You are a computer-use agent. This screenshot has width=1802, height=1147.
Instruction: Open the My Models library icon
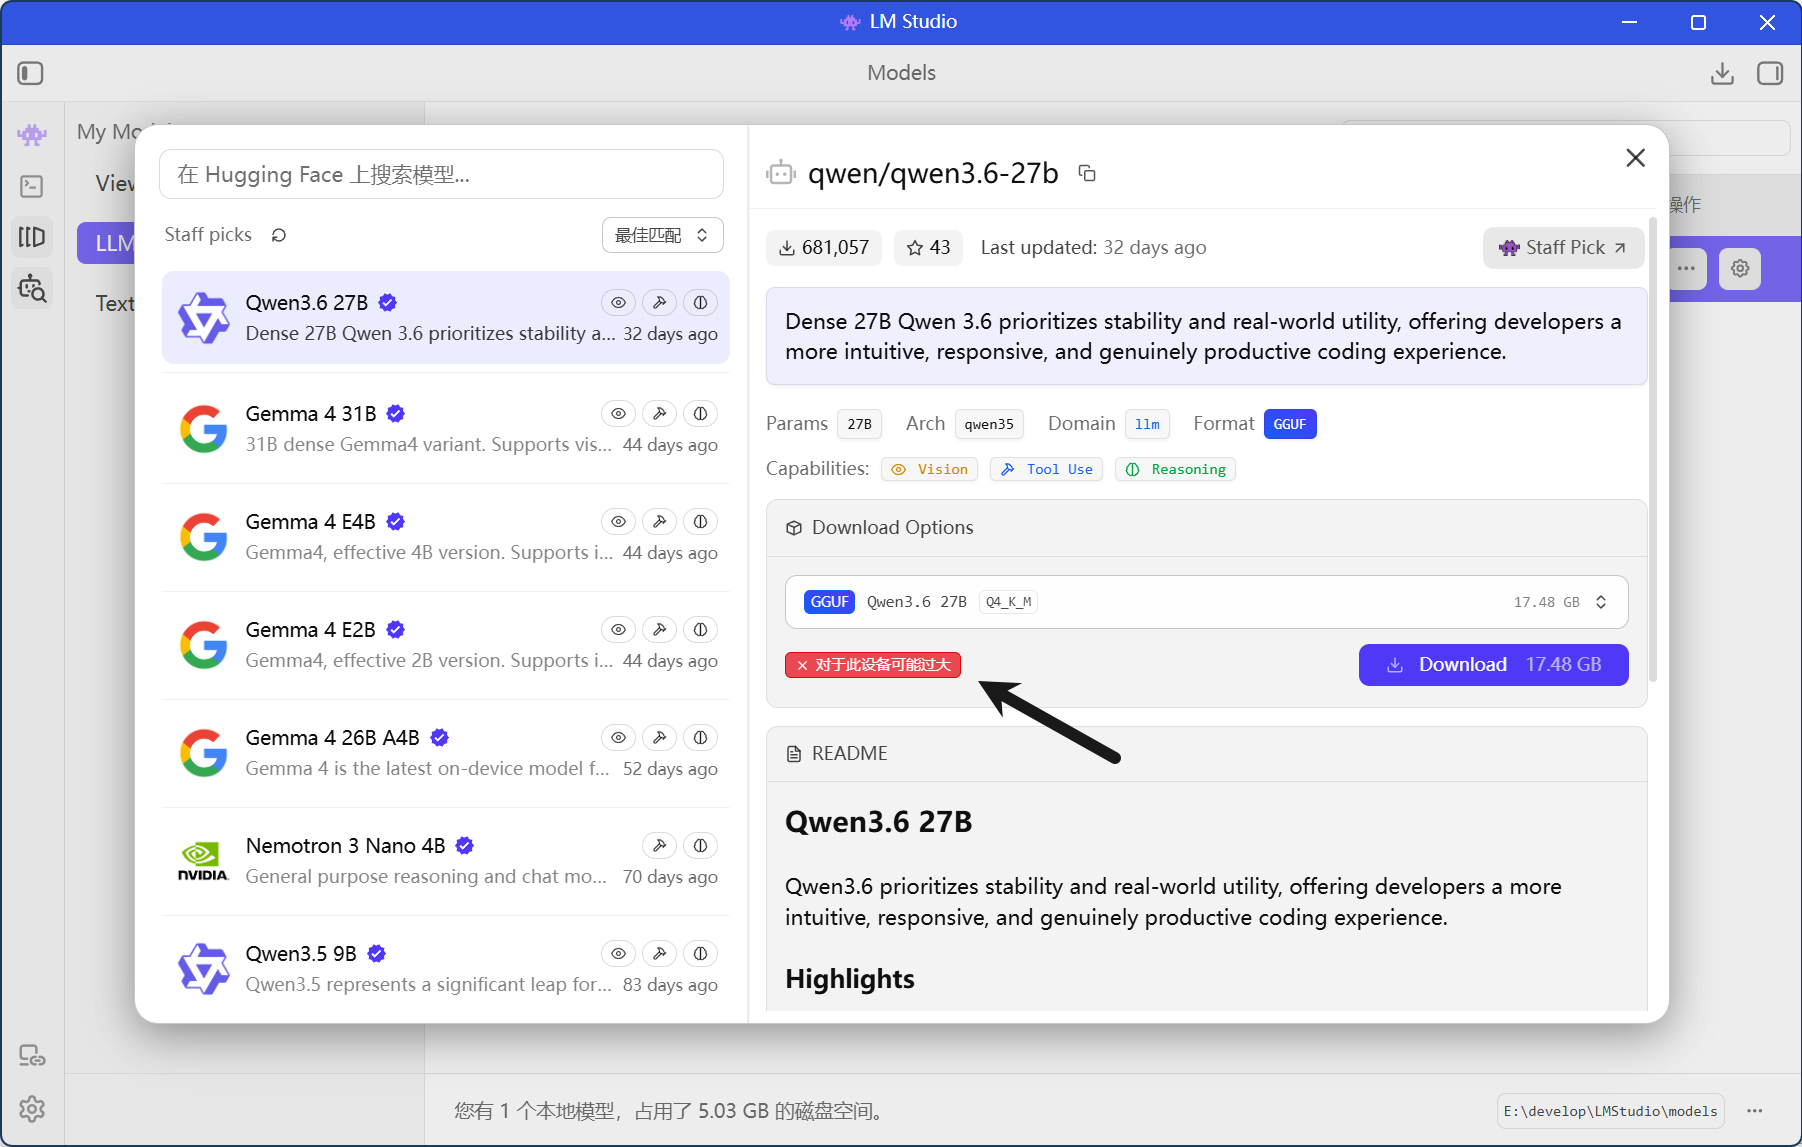pyautogui.click(x=32, y=237)
